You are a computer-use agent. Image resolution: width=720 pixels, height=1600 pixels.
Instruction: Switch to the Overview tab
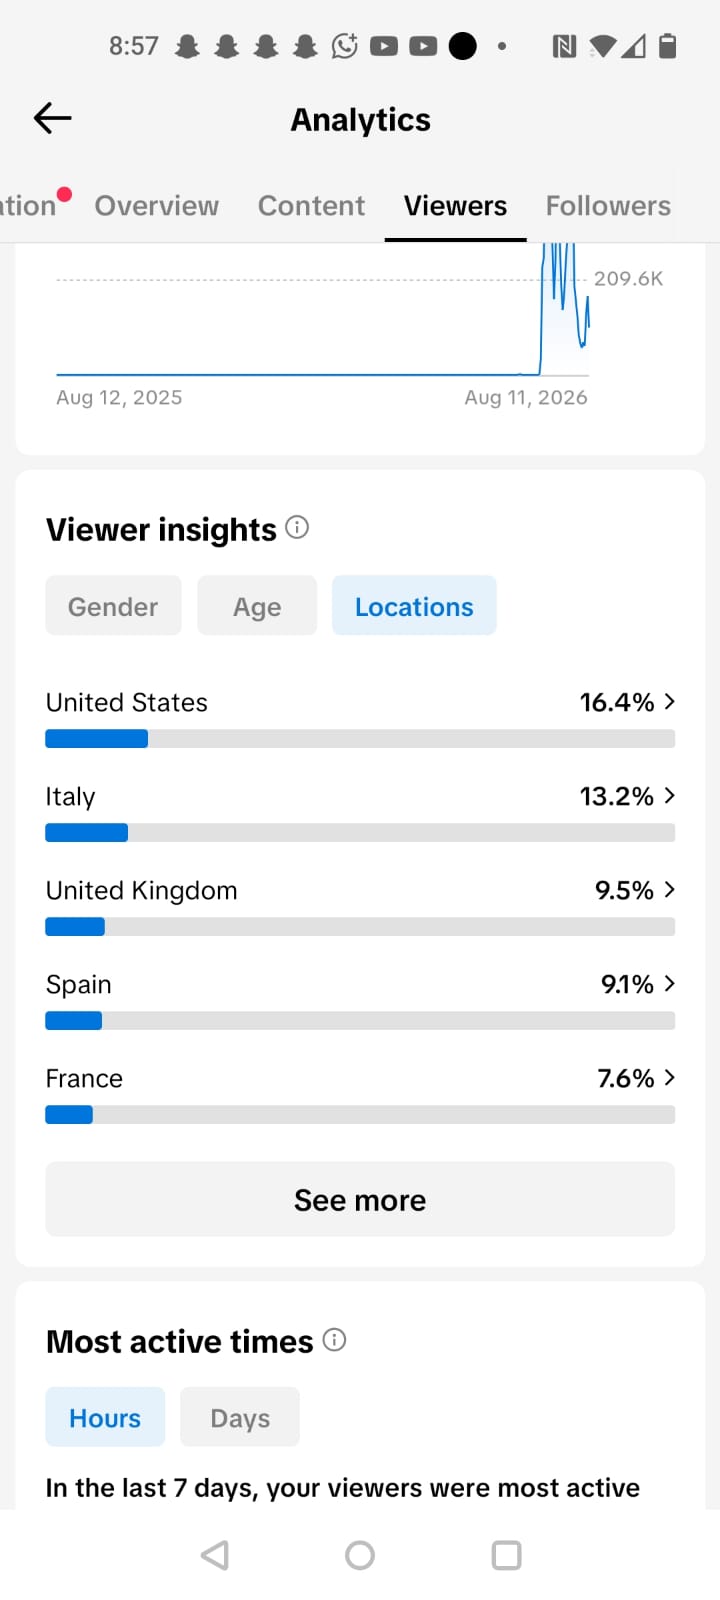coord(156,205)
